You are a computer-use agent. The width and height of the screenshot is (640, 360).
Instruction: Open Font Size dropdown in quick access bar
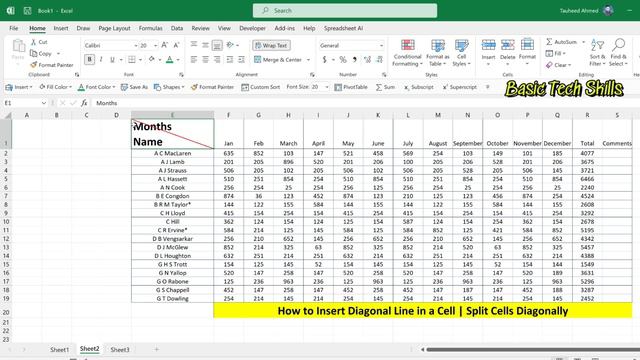[327, 87]
